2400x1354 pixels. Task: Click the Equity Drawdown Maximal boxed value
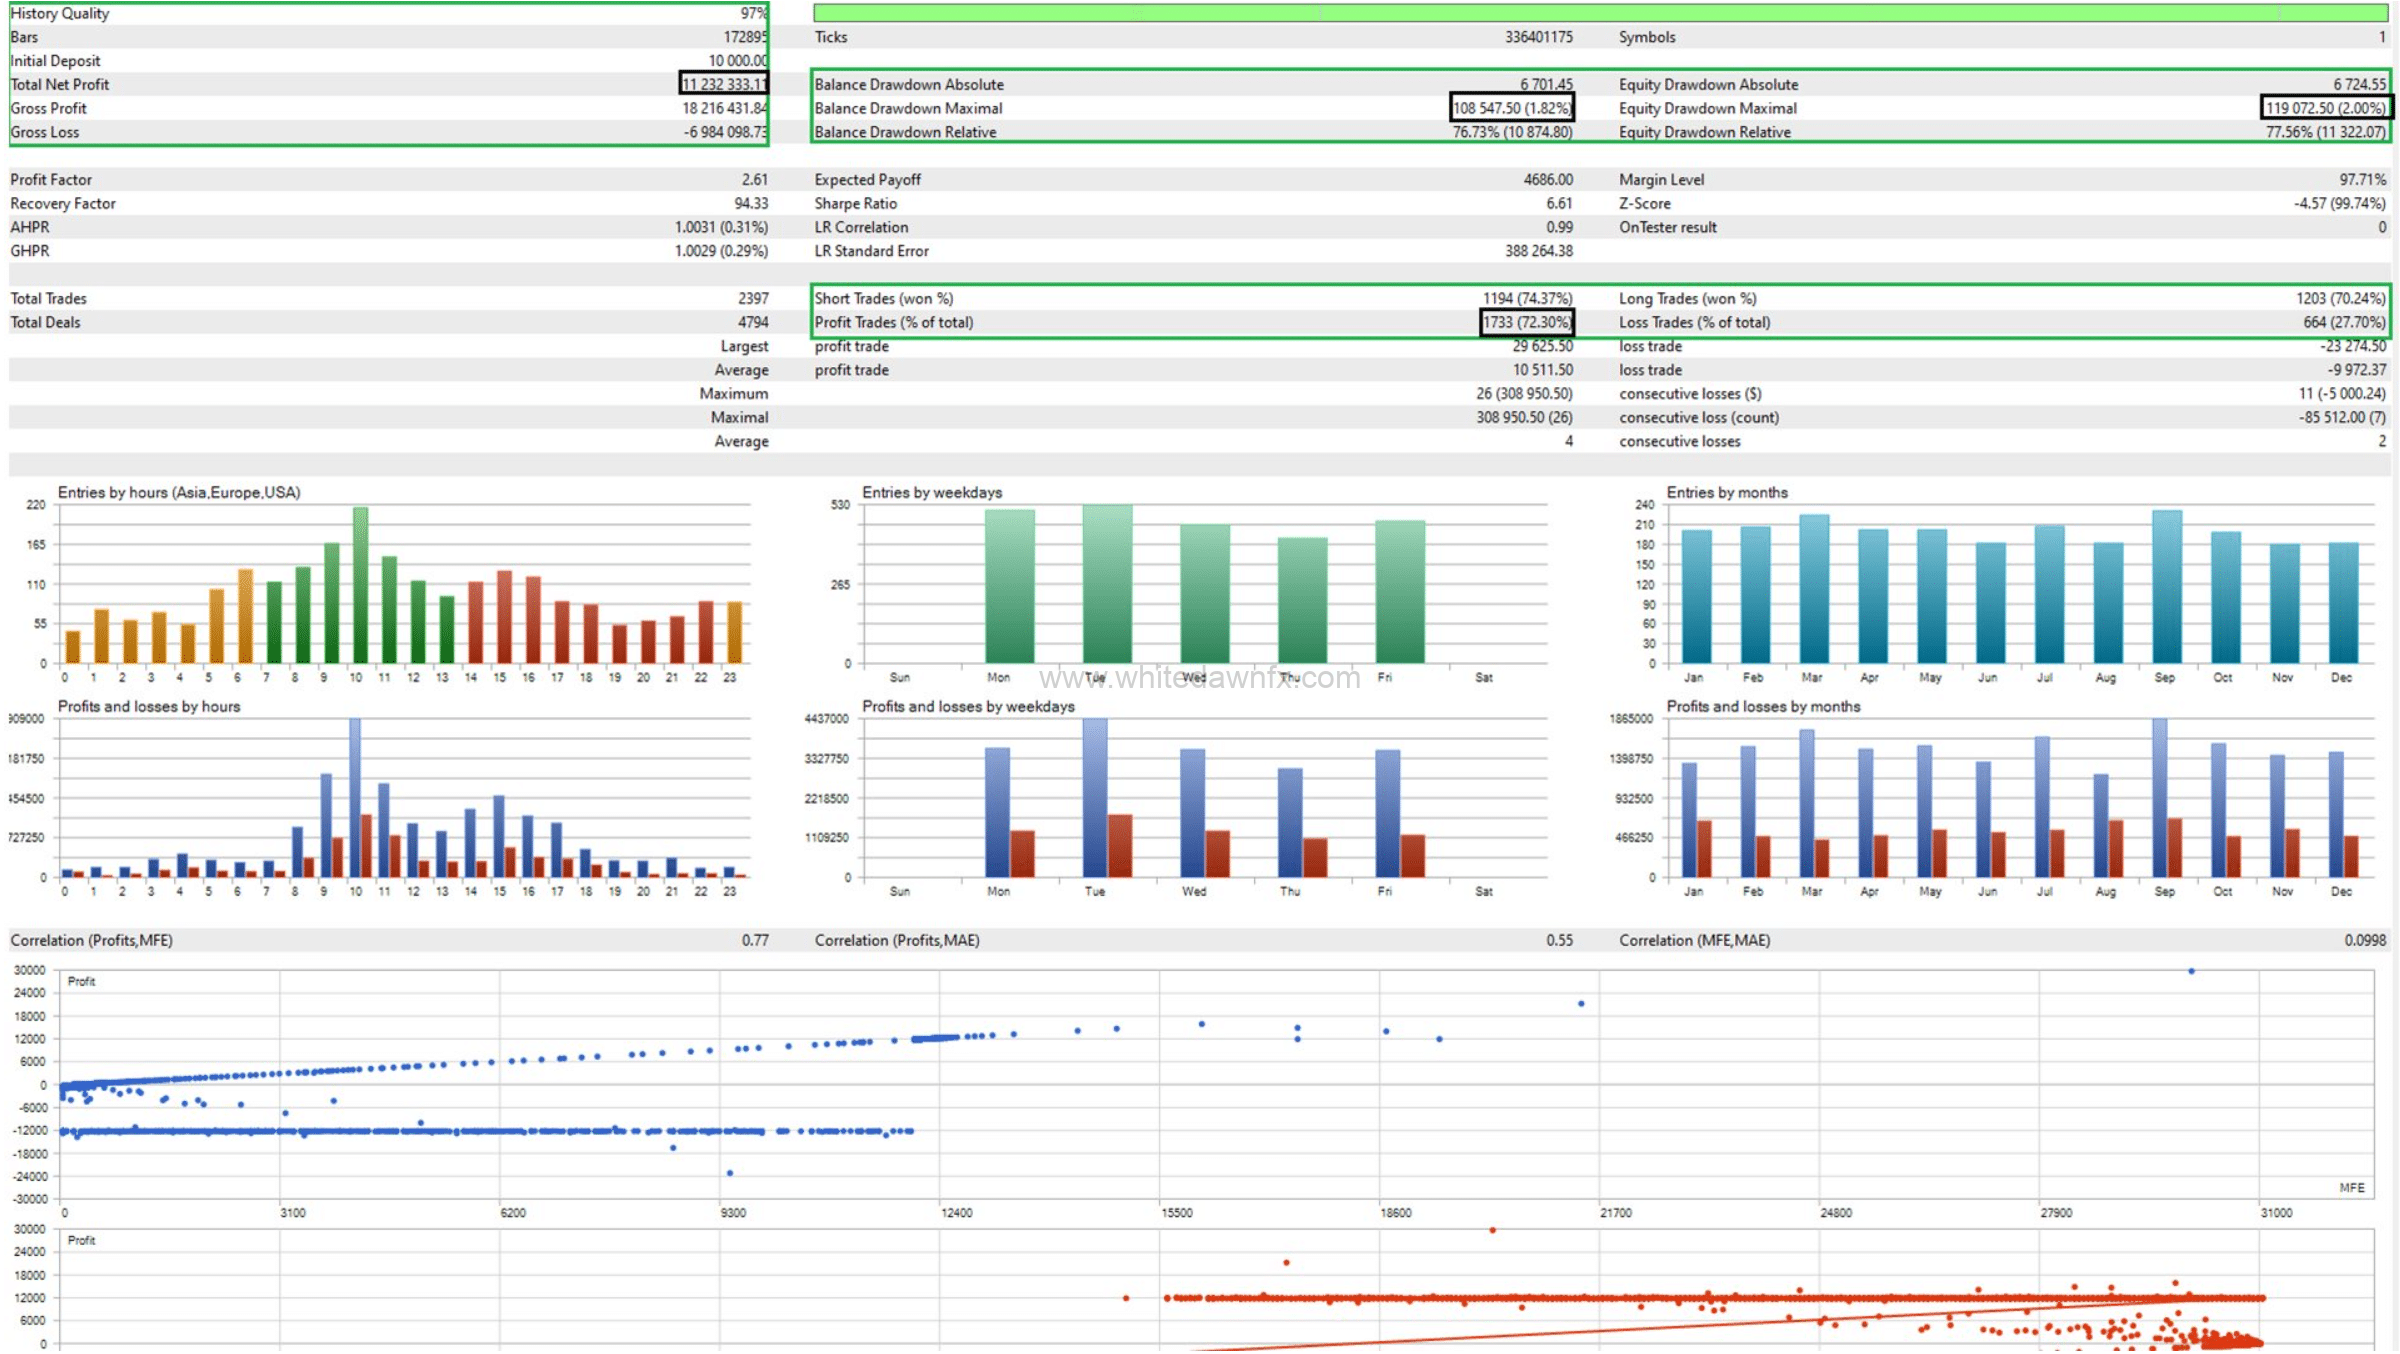2325,108
